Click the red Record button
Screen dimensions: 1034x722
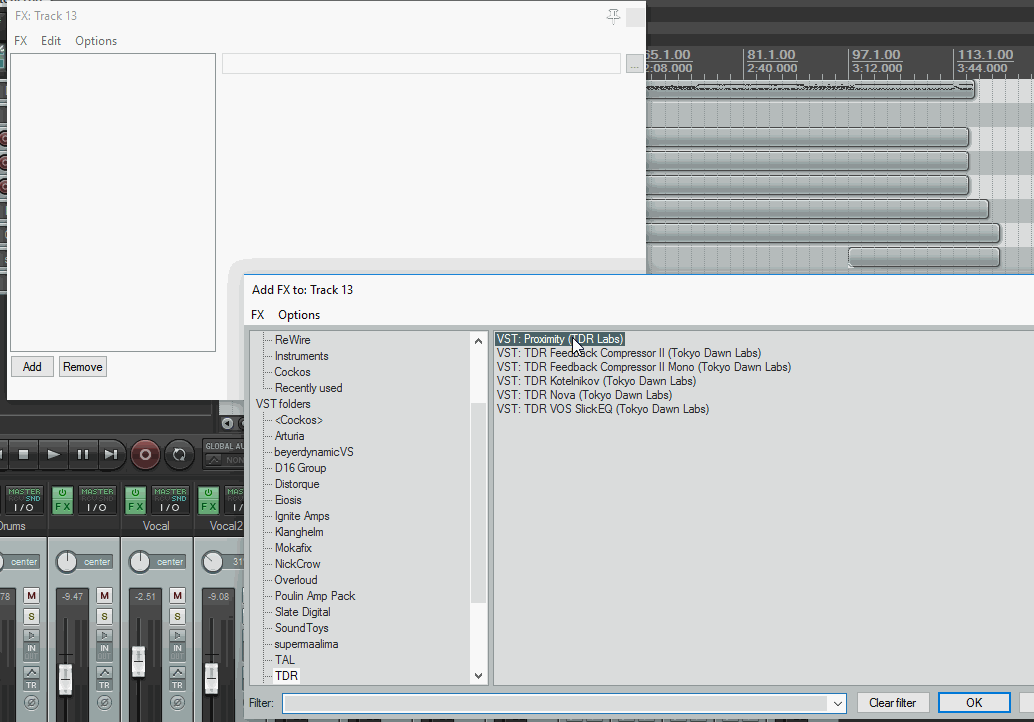pyautogui.click(x=145, y=454)
